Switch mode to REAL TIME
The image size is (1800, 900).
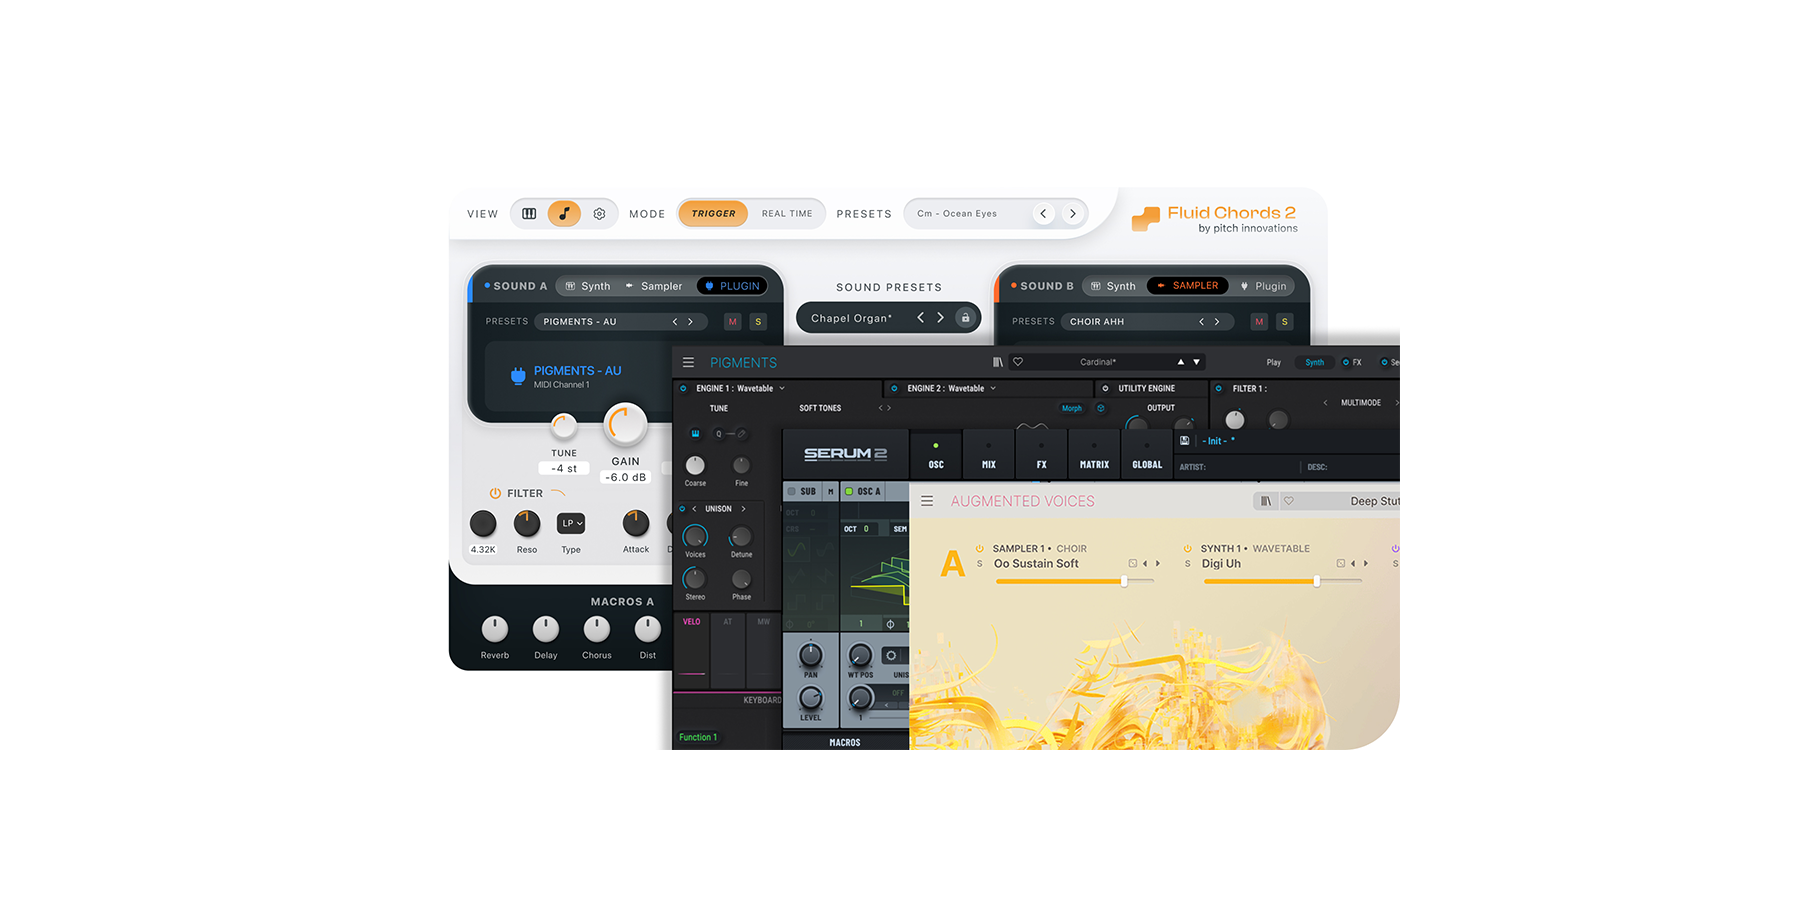[787, 214]
